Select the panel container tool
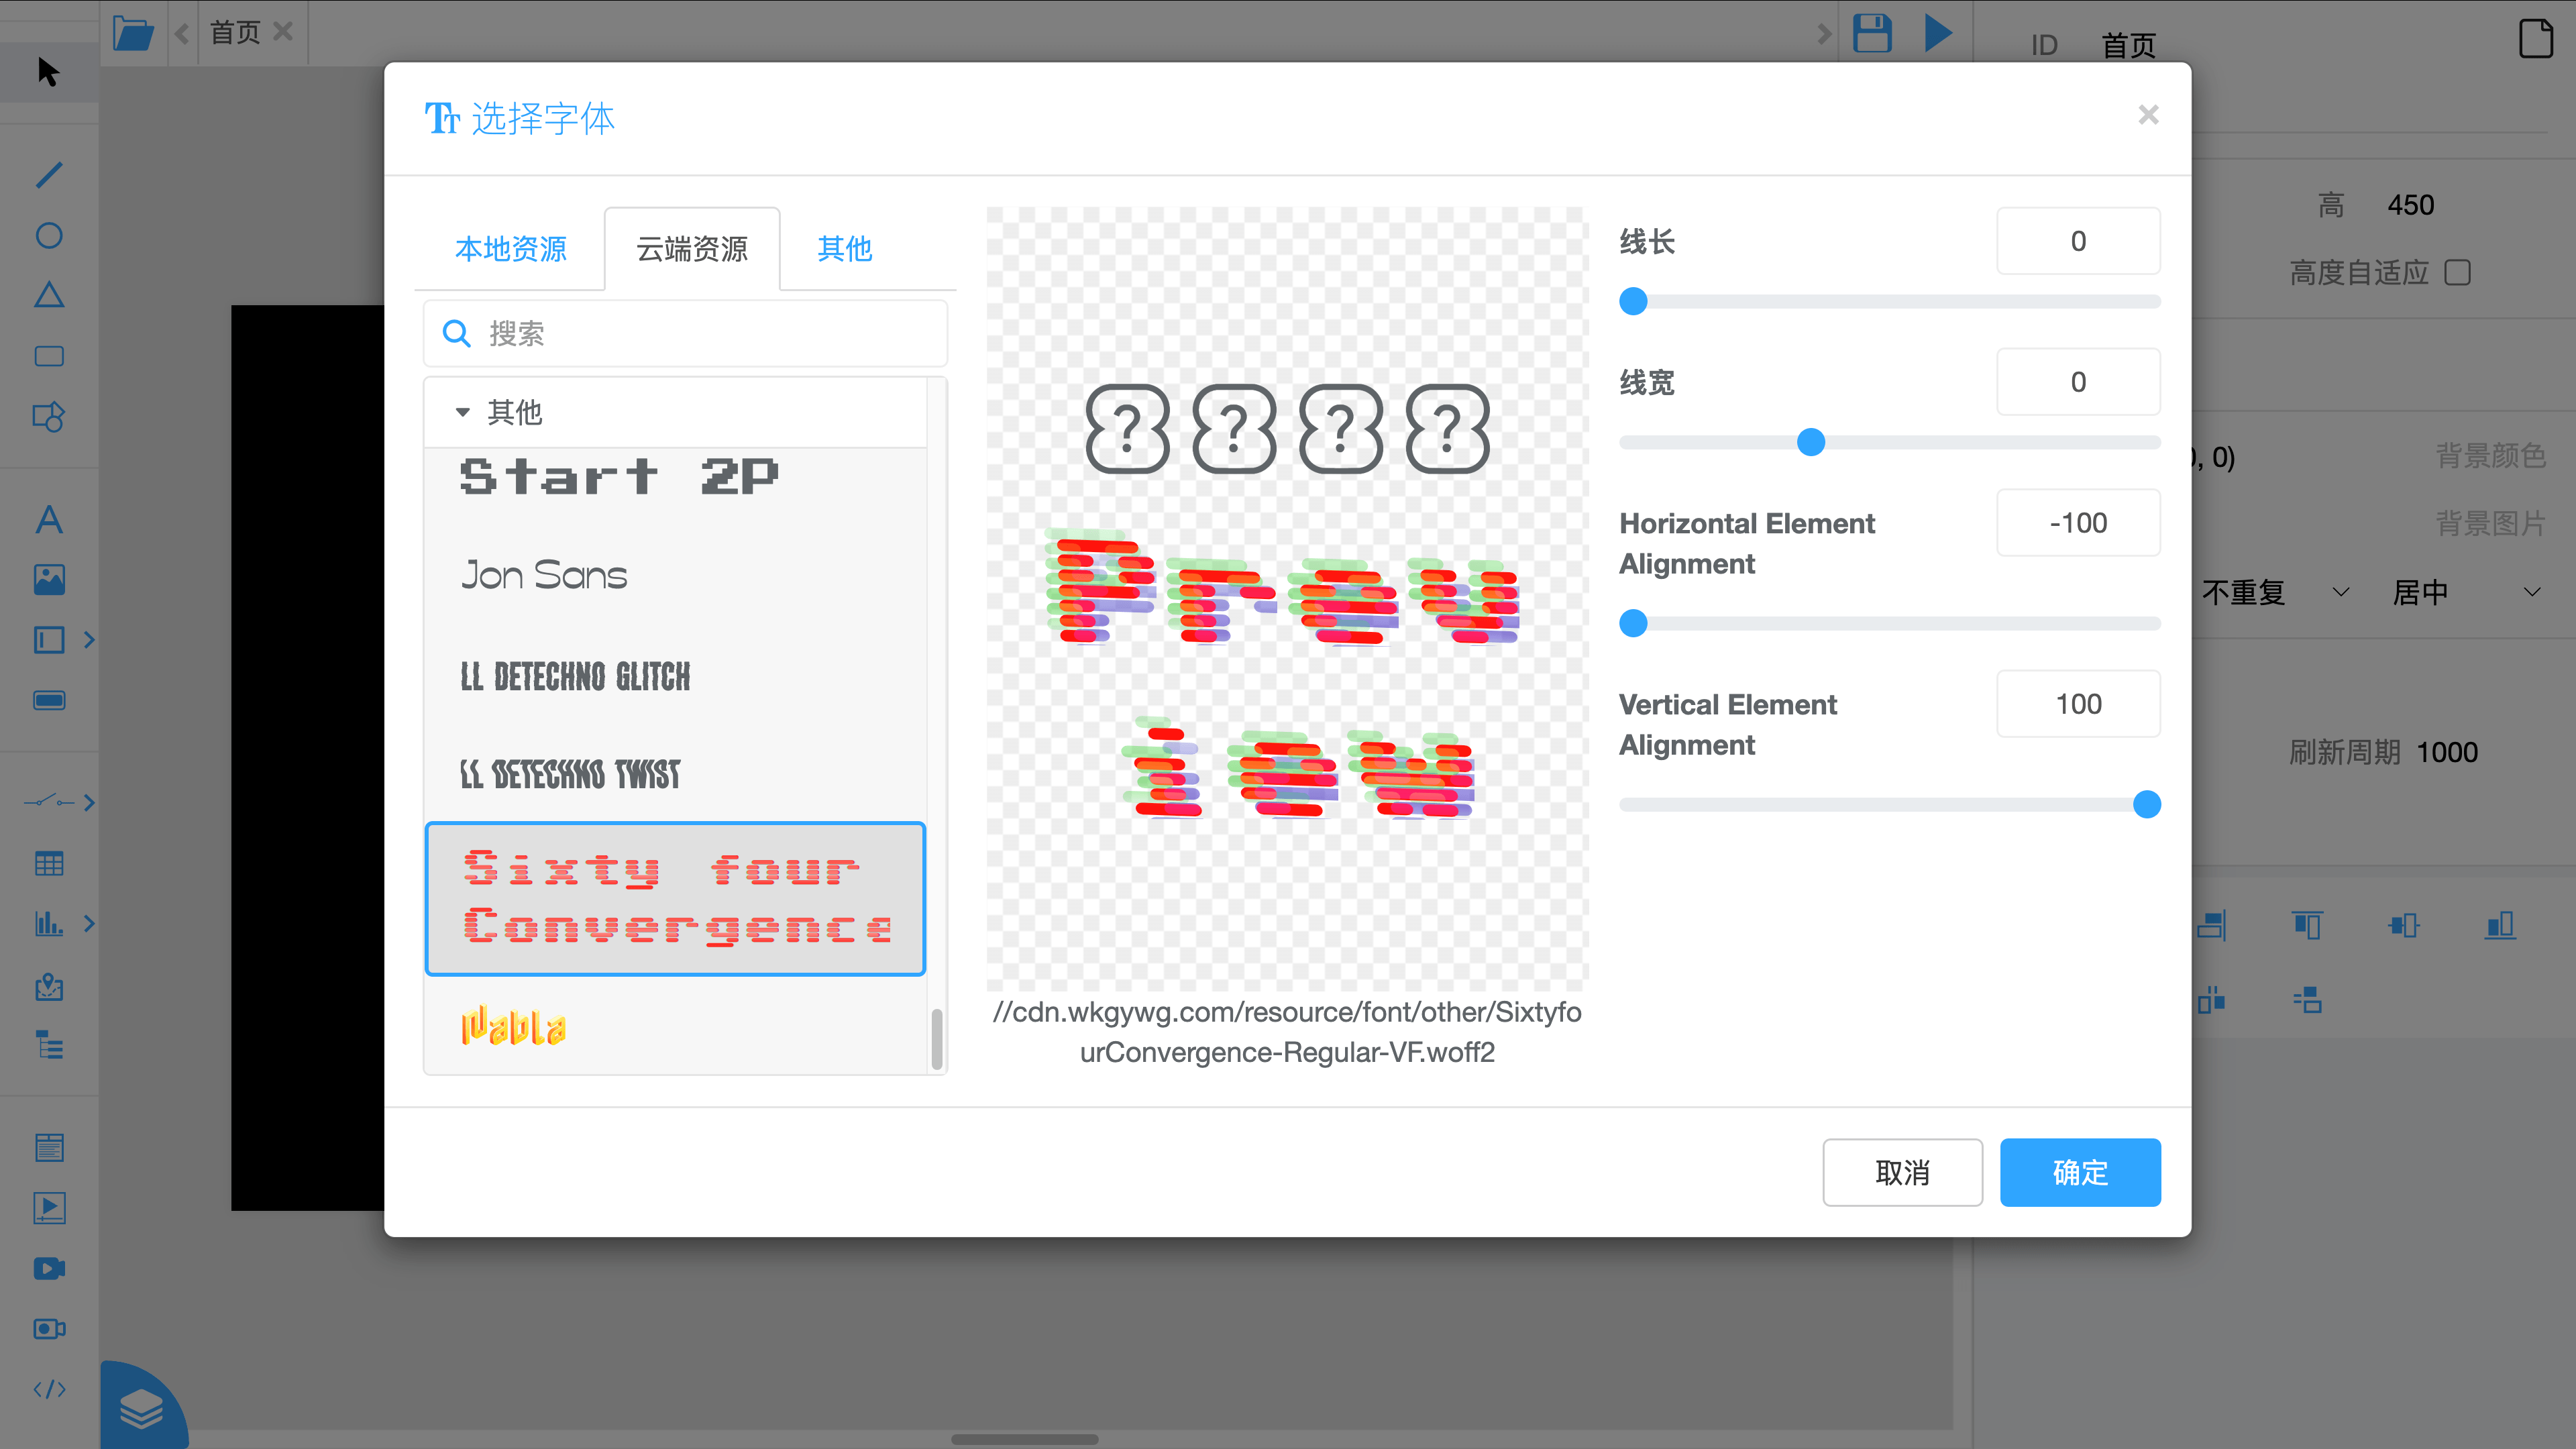Image resolution: width=2576 pixels, height=1449 pixels. [49, 640]
